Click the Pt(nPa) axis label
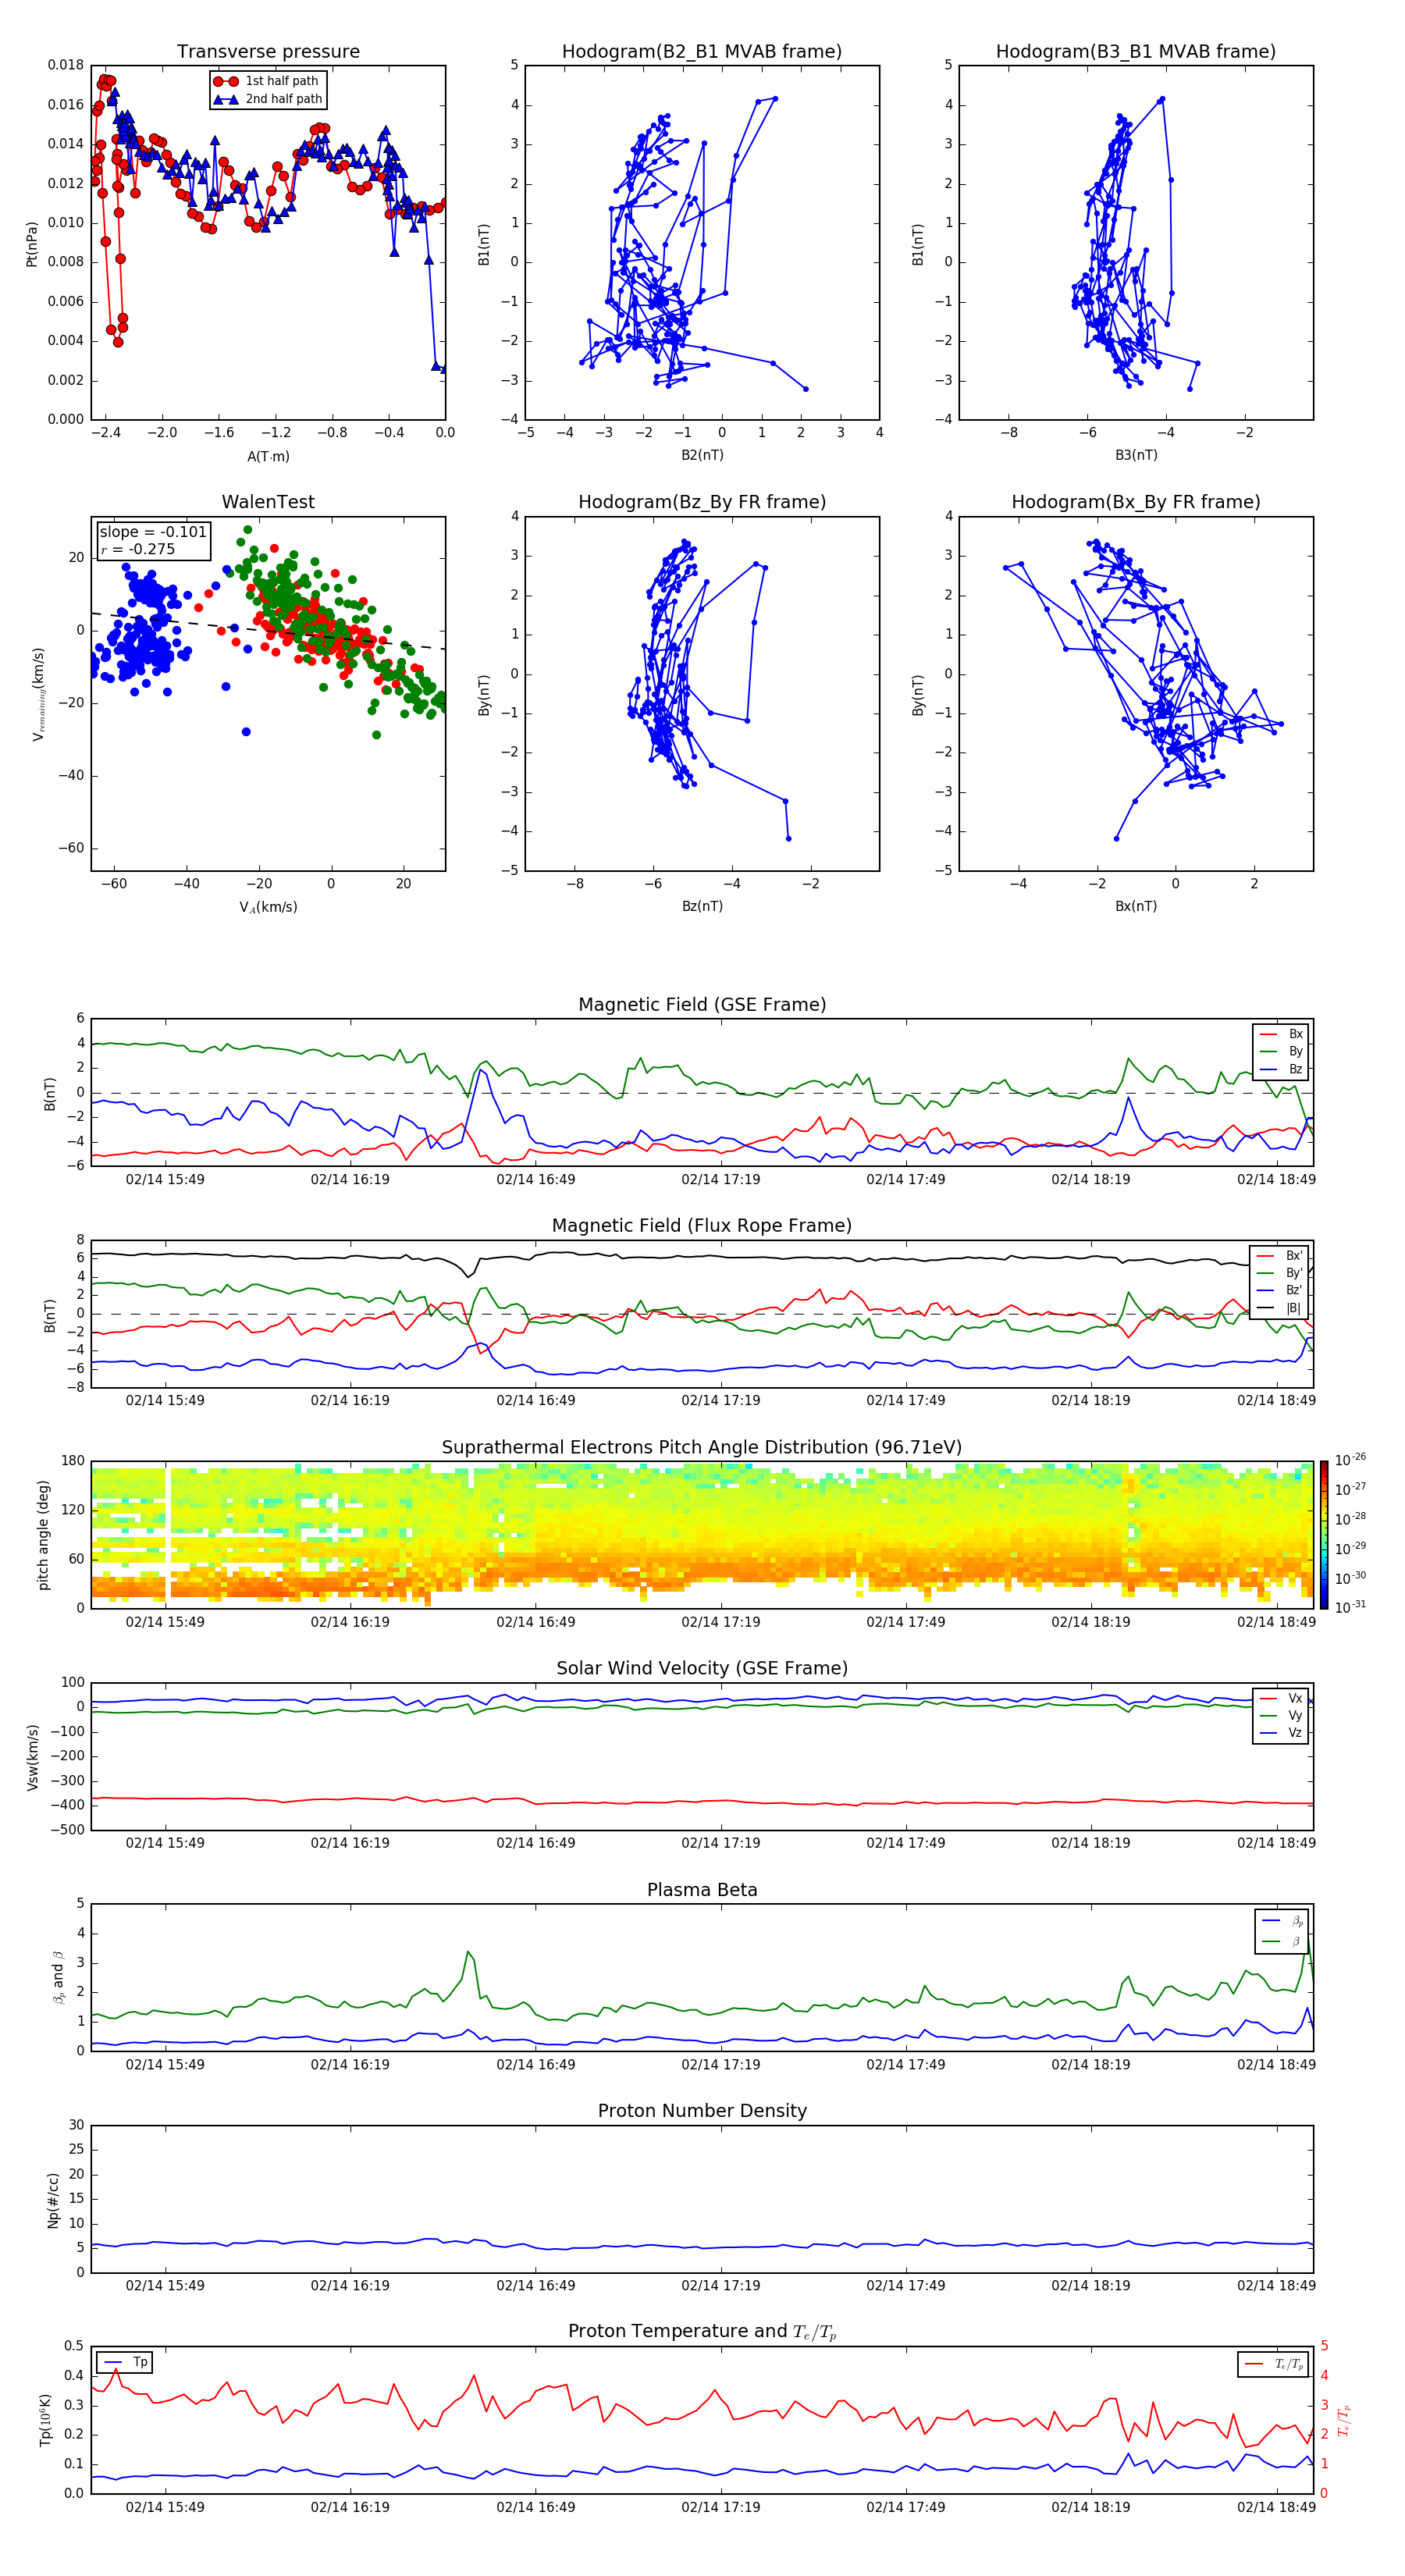The height and width of the screenshot is (2576, 1405). pyautogui.click(x=32, y=243)
